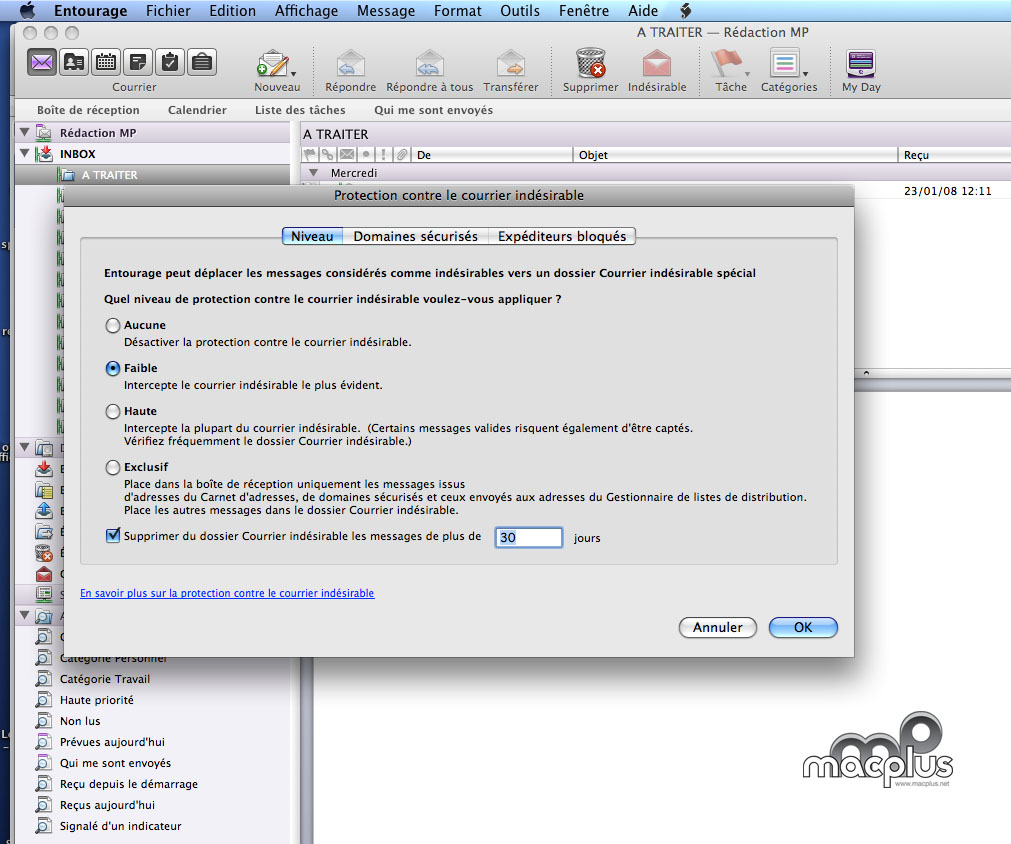The width and height of the screenshot is (1011, 844).
Task: Switch to the Expéditeurs bloqués tab
Action: [x=562, y=237]
